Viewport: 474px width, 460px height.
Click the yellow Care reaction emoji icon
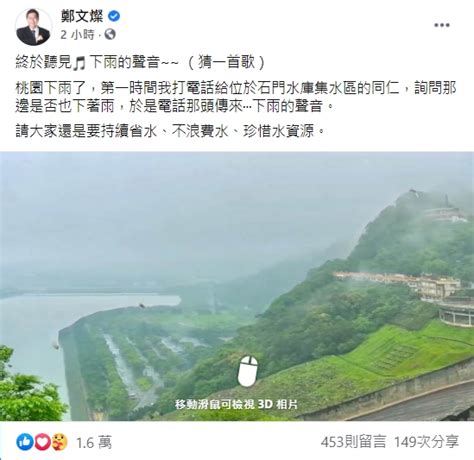pos(59,442)
